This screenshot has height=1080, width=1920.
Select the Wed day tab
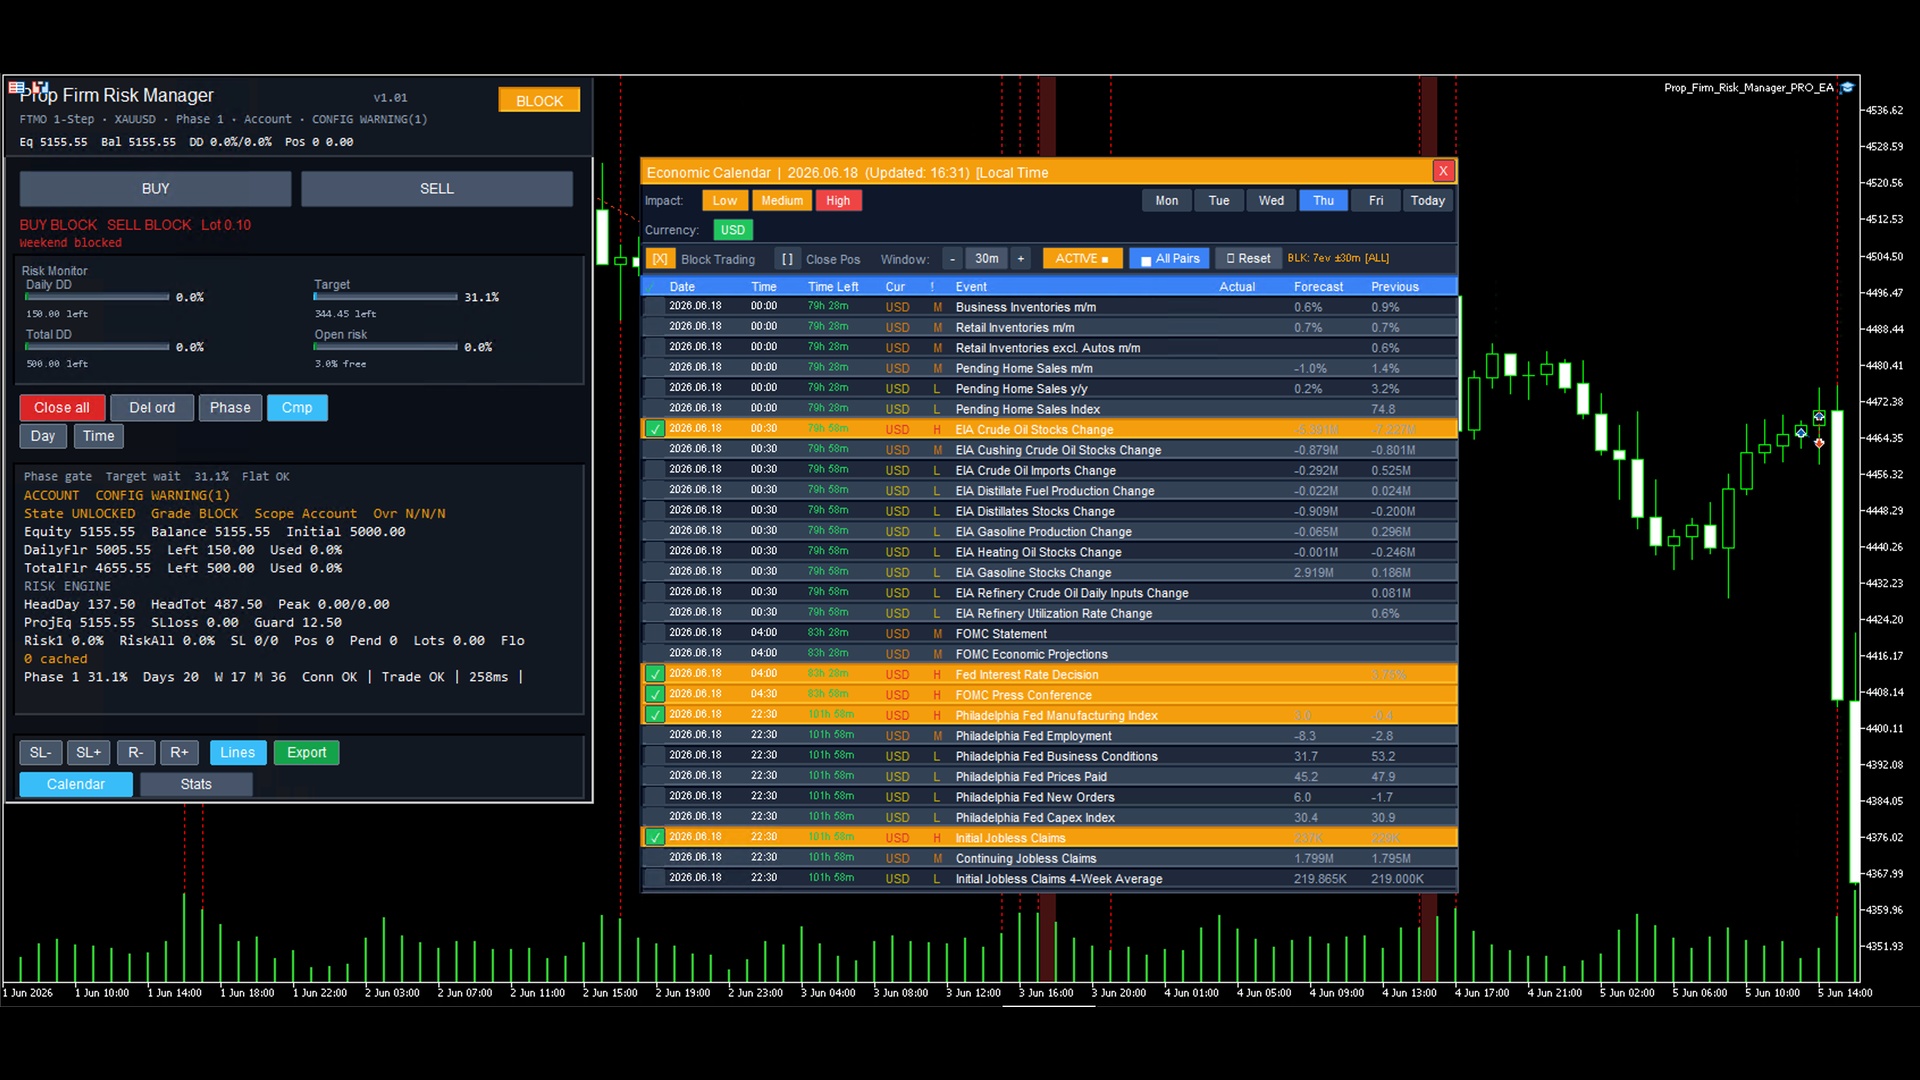(x=1271, y=201)
